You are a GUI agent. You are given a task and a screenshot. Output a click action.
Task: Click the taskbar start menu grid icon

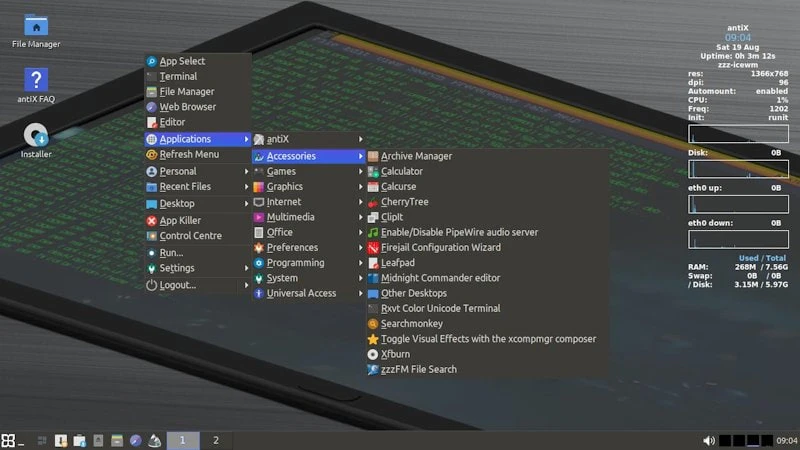click(8, 440)
